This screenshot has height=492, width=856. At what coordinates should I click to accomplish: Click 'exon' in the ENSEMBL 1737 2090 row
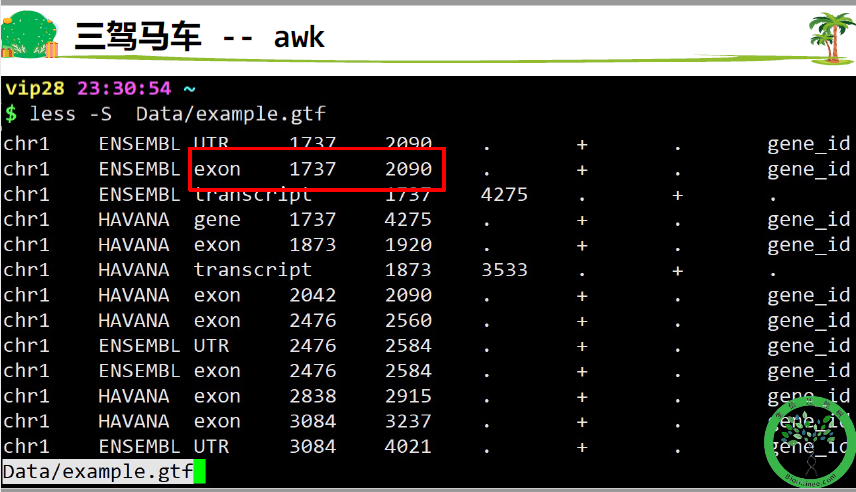[x=217, y=169]
